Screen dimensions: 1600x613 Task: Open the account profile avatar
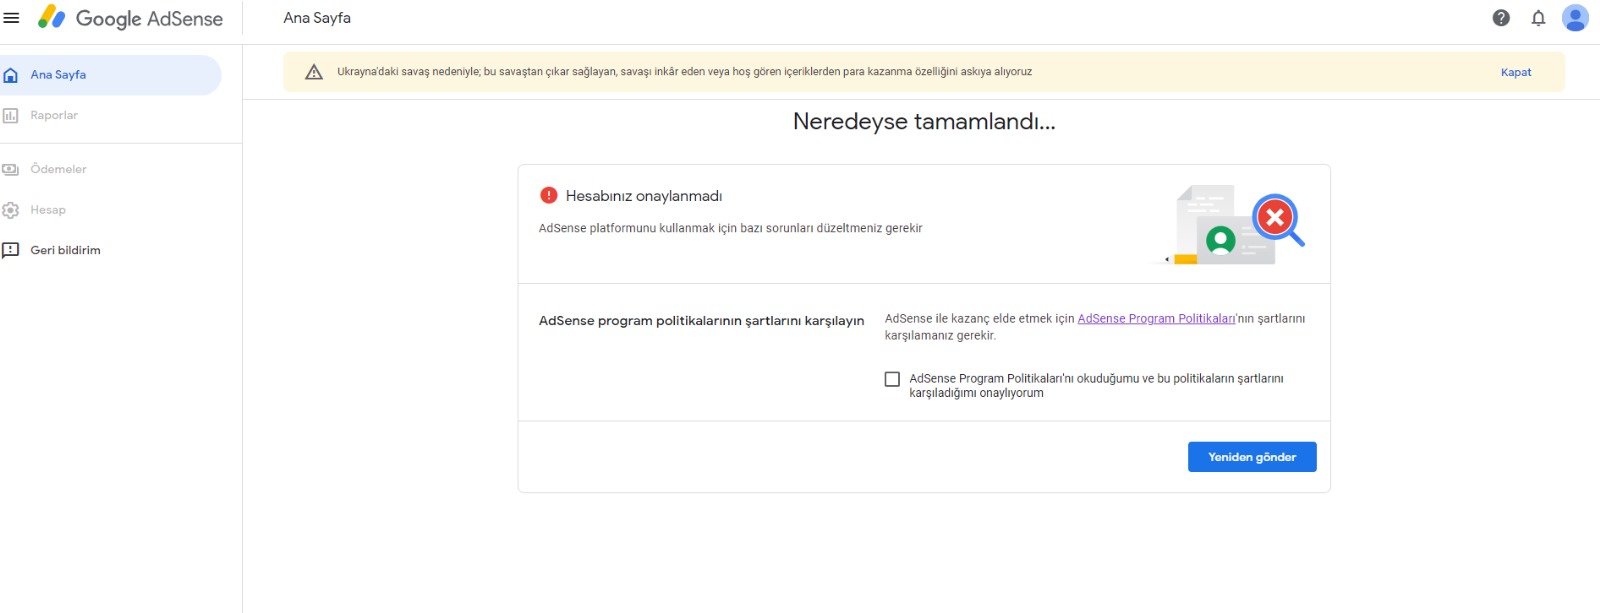click(x=1575, y=17)
